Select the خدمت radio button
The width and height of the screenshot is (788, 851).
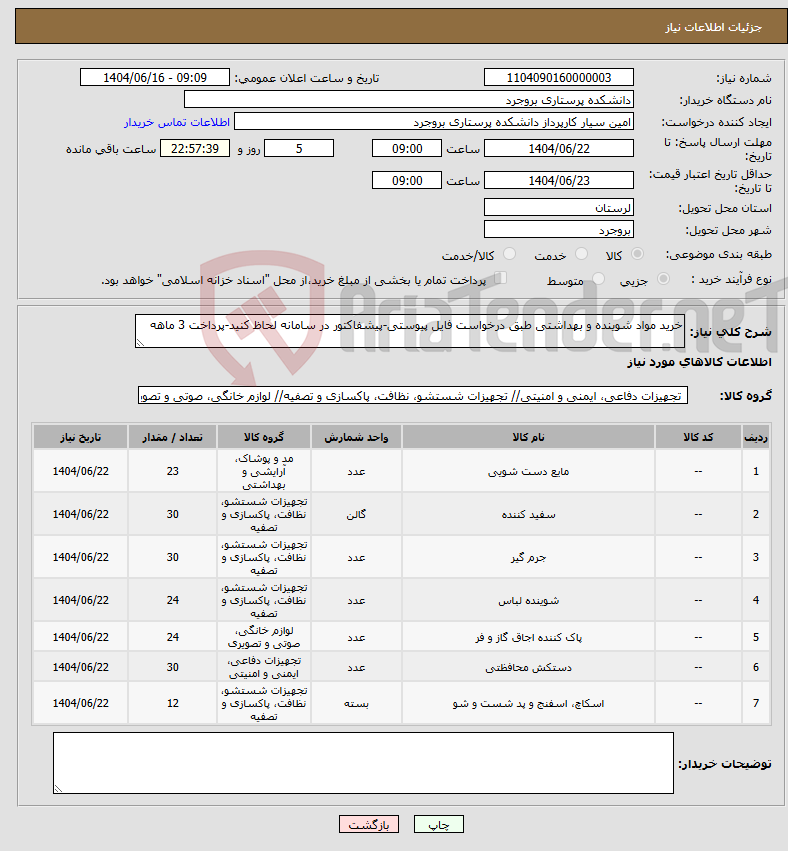pyautogui.click(x=581, y=254)
